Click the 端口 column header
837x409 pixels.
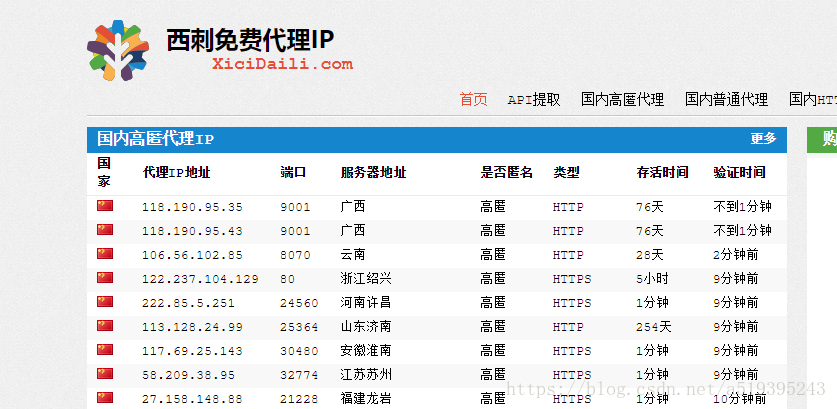(293, 172)
